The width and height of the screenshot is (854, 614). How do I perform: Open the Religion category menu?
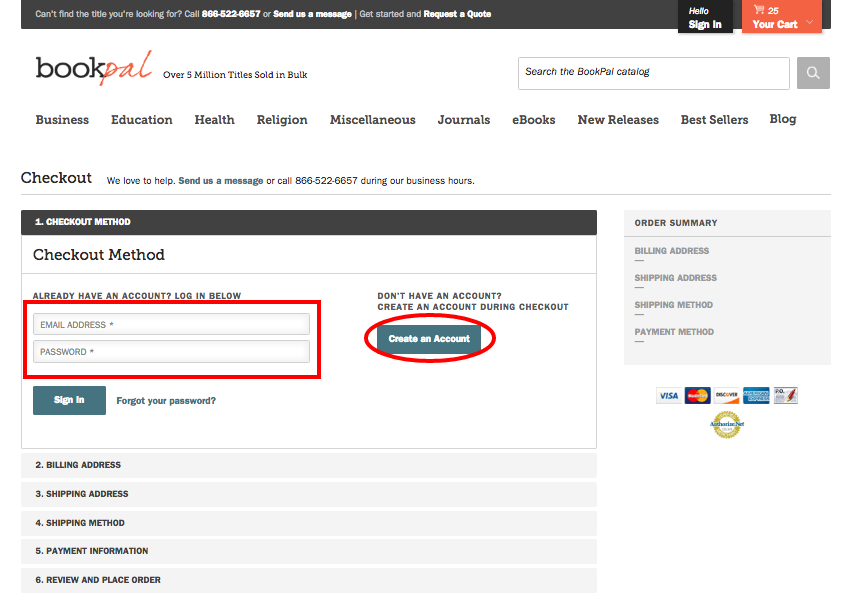click(x=282, y=120)
